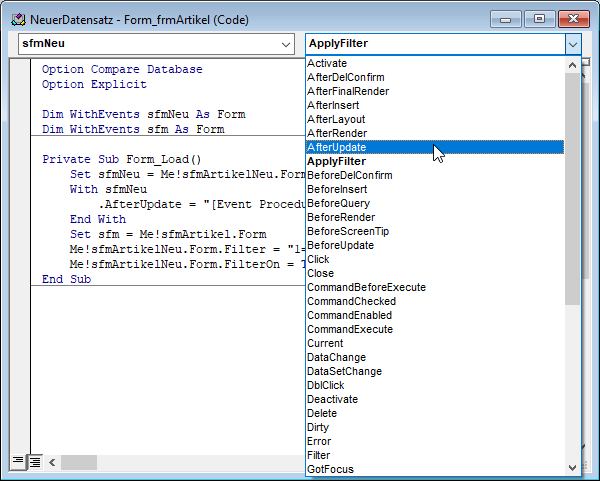This screenshot has height=481, width=600.
Task: Pick BeforeRender from list
Action: click(435, 217)
